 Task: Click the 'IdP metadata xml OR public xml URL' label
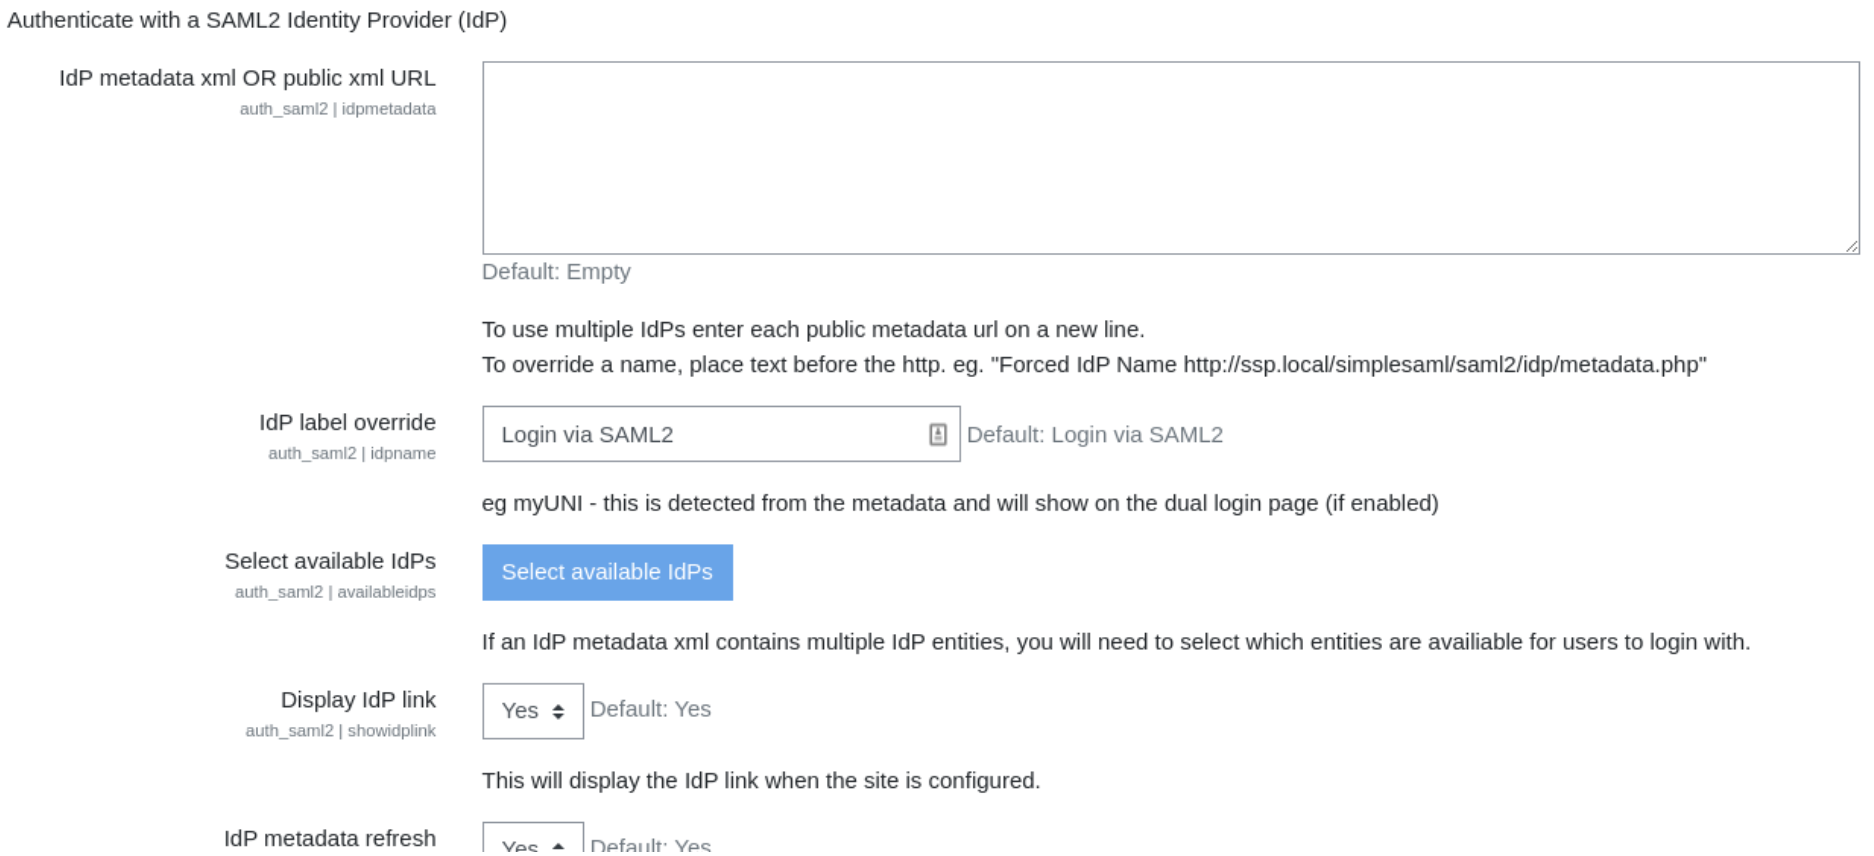pyautogui.click(x=247, y=78)
